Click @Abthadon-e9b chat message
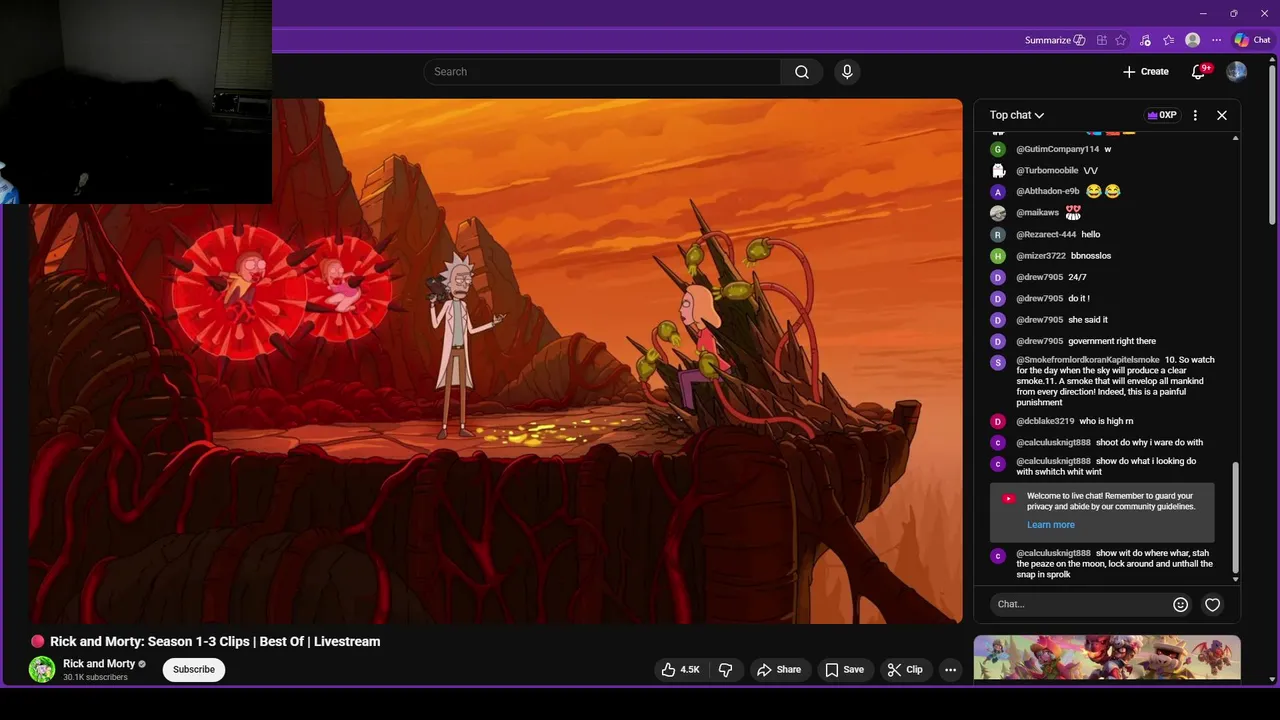This screenshot has width=1280, height=720. [1105, 192]
